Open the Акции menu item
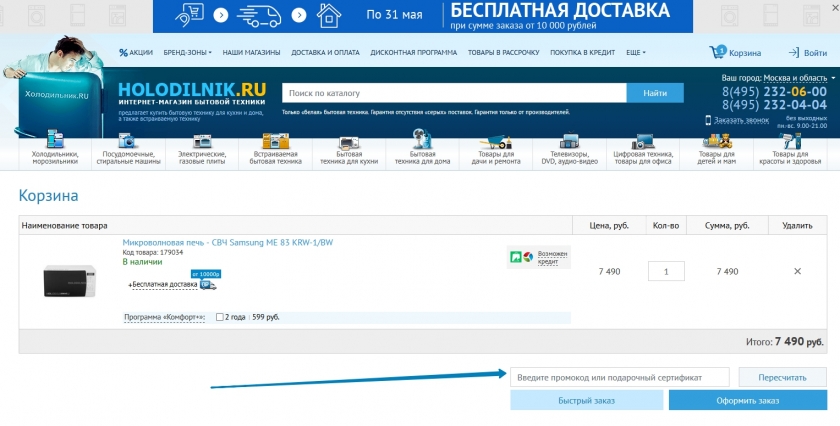This screenshot has height=426, width=840. pyautogui.click(x=136, y=52)
